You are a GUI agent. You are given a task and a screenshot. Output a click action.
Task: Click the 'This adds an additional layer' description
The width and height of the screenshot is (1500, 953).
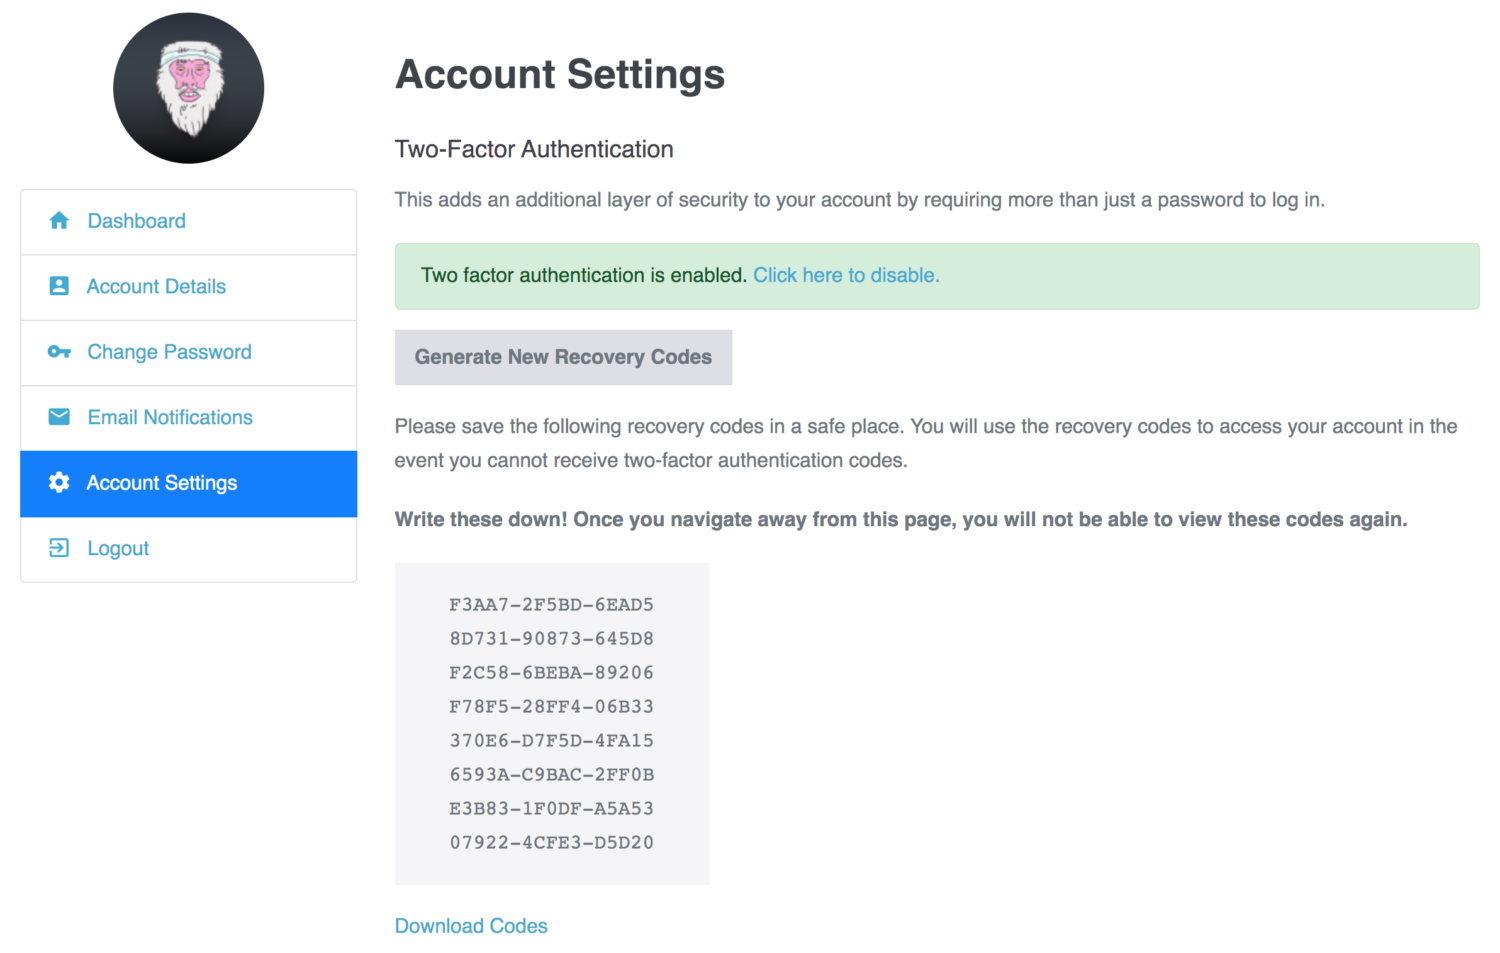pyautogui.click(x=860, y=200)
